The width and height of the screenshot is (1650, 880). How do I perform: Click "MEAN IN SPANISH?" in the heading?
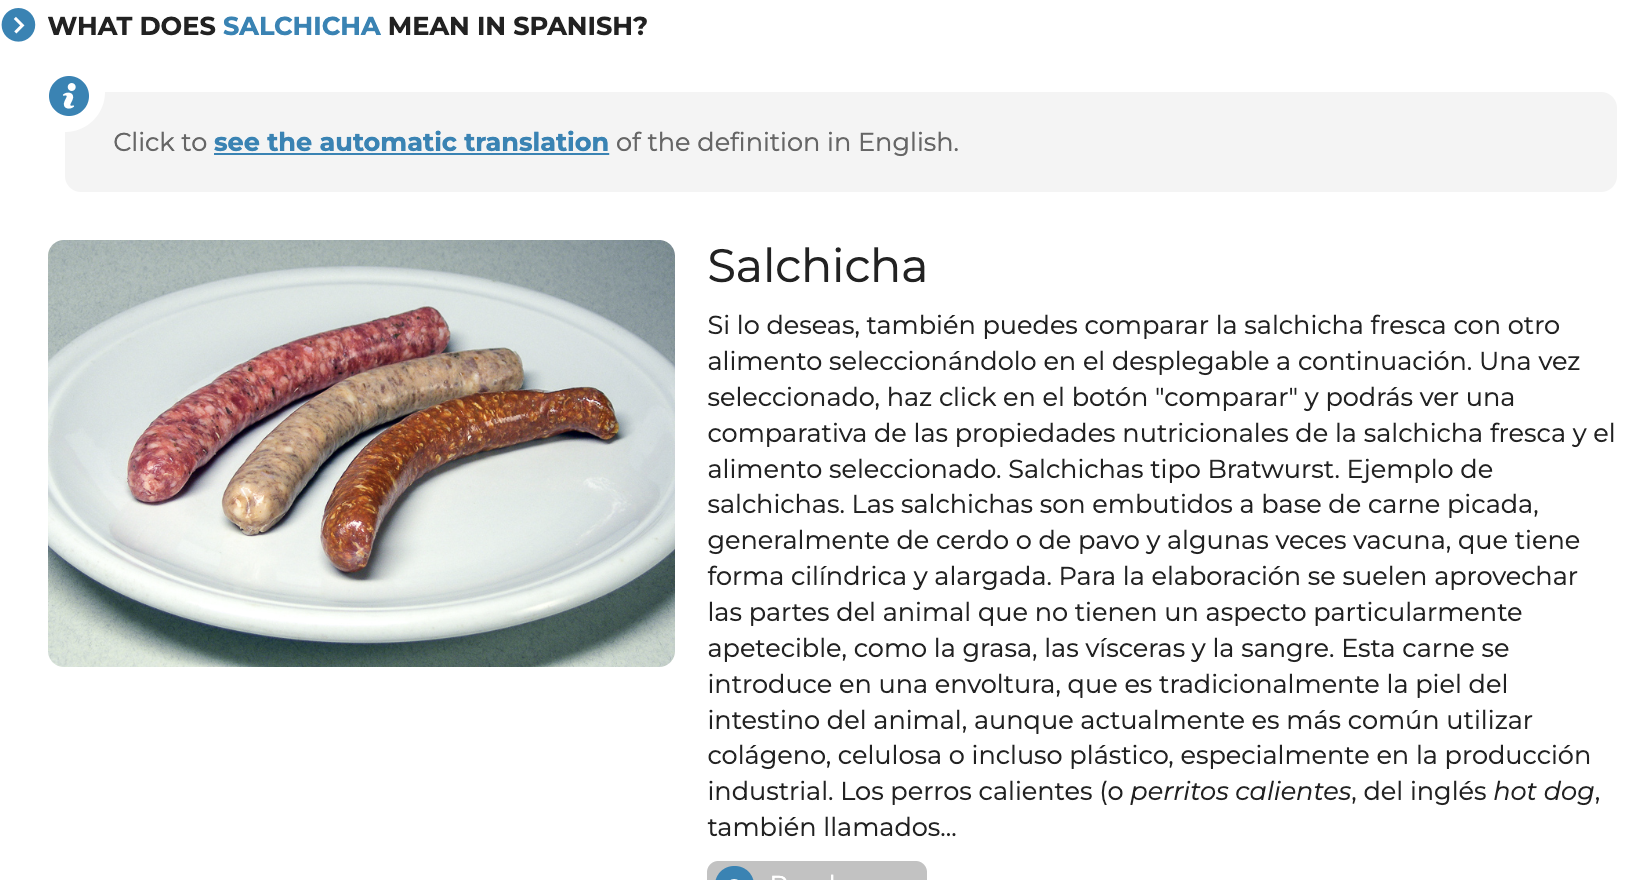click(x=517, y=26)
